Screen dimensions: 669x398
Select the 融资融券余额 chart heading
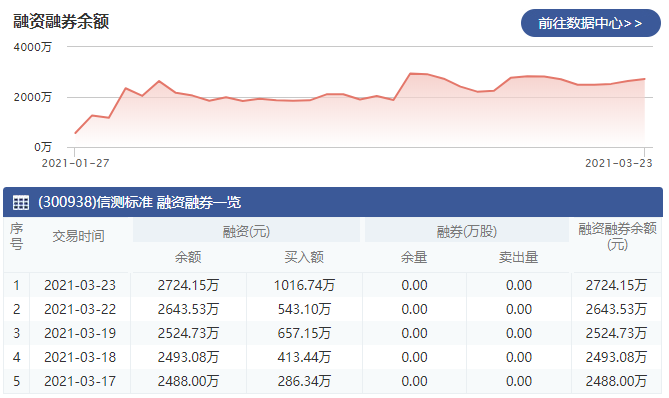(x=61, y=21)
